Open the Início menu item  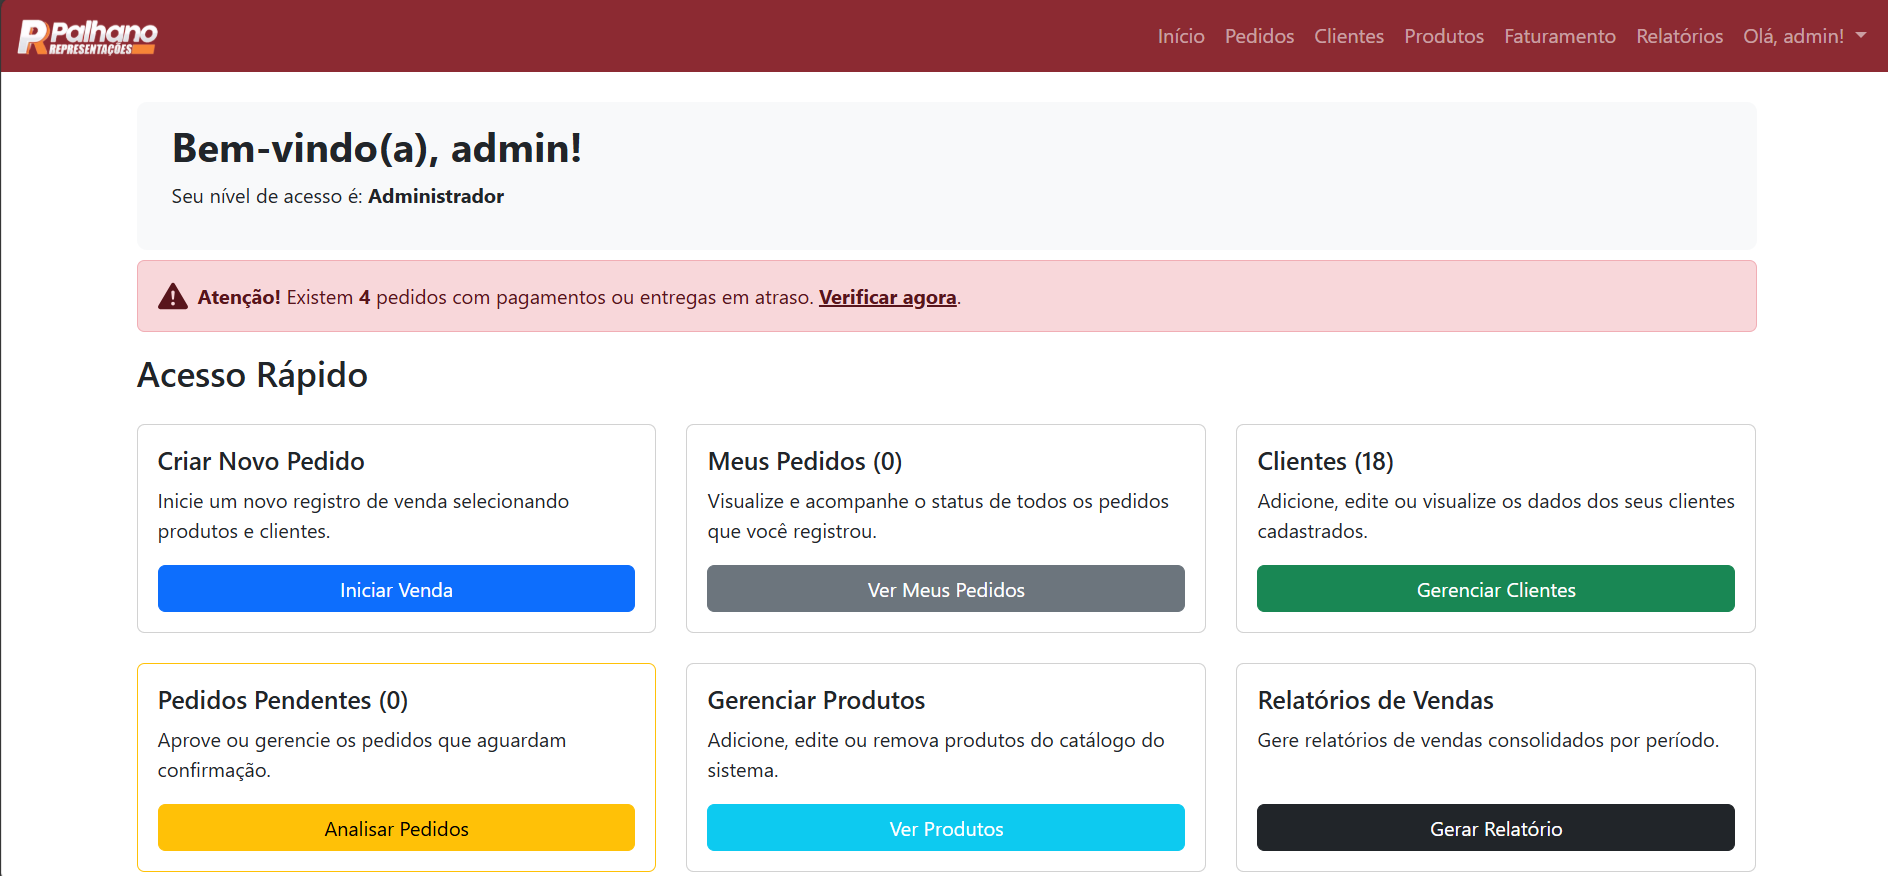click(1180, 36)
